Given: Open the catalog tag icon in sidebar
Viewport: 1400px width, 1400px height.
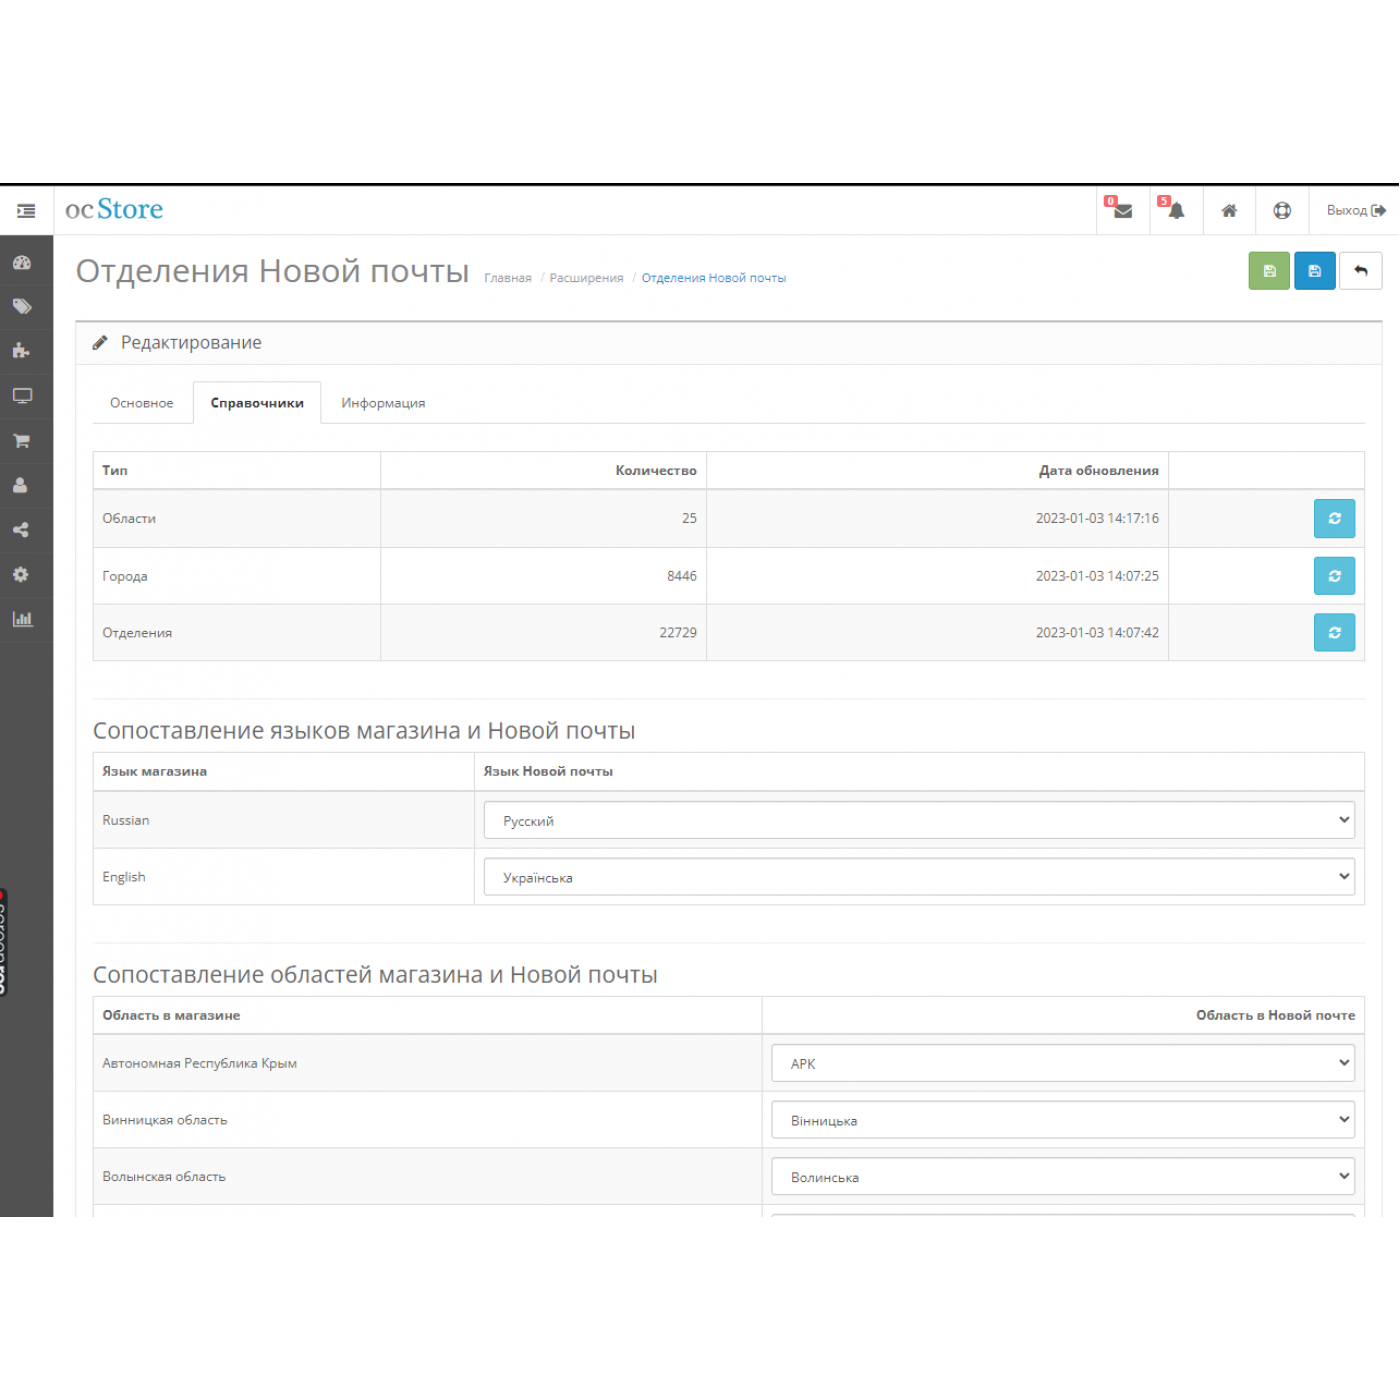Looking at the screenshot, I should 22,307.
